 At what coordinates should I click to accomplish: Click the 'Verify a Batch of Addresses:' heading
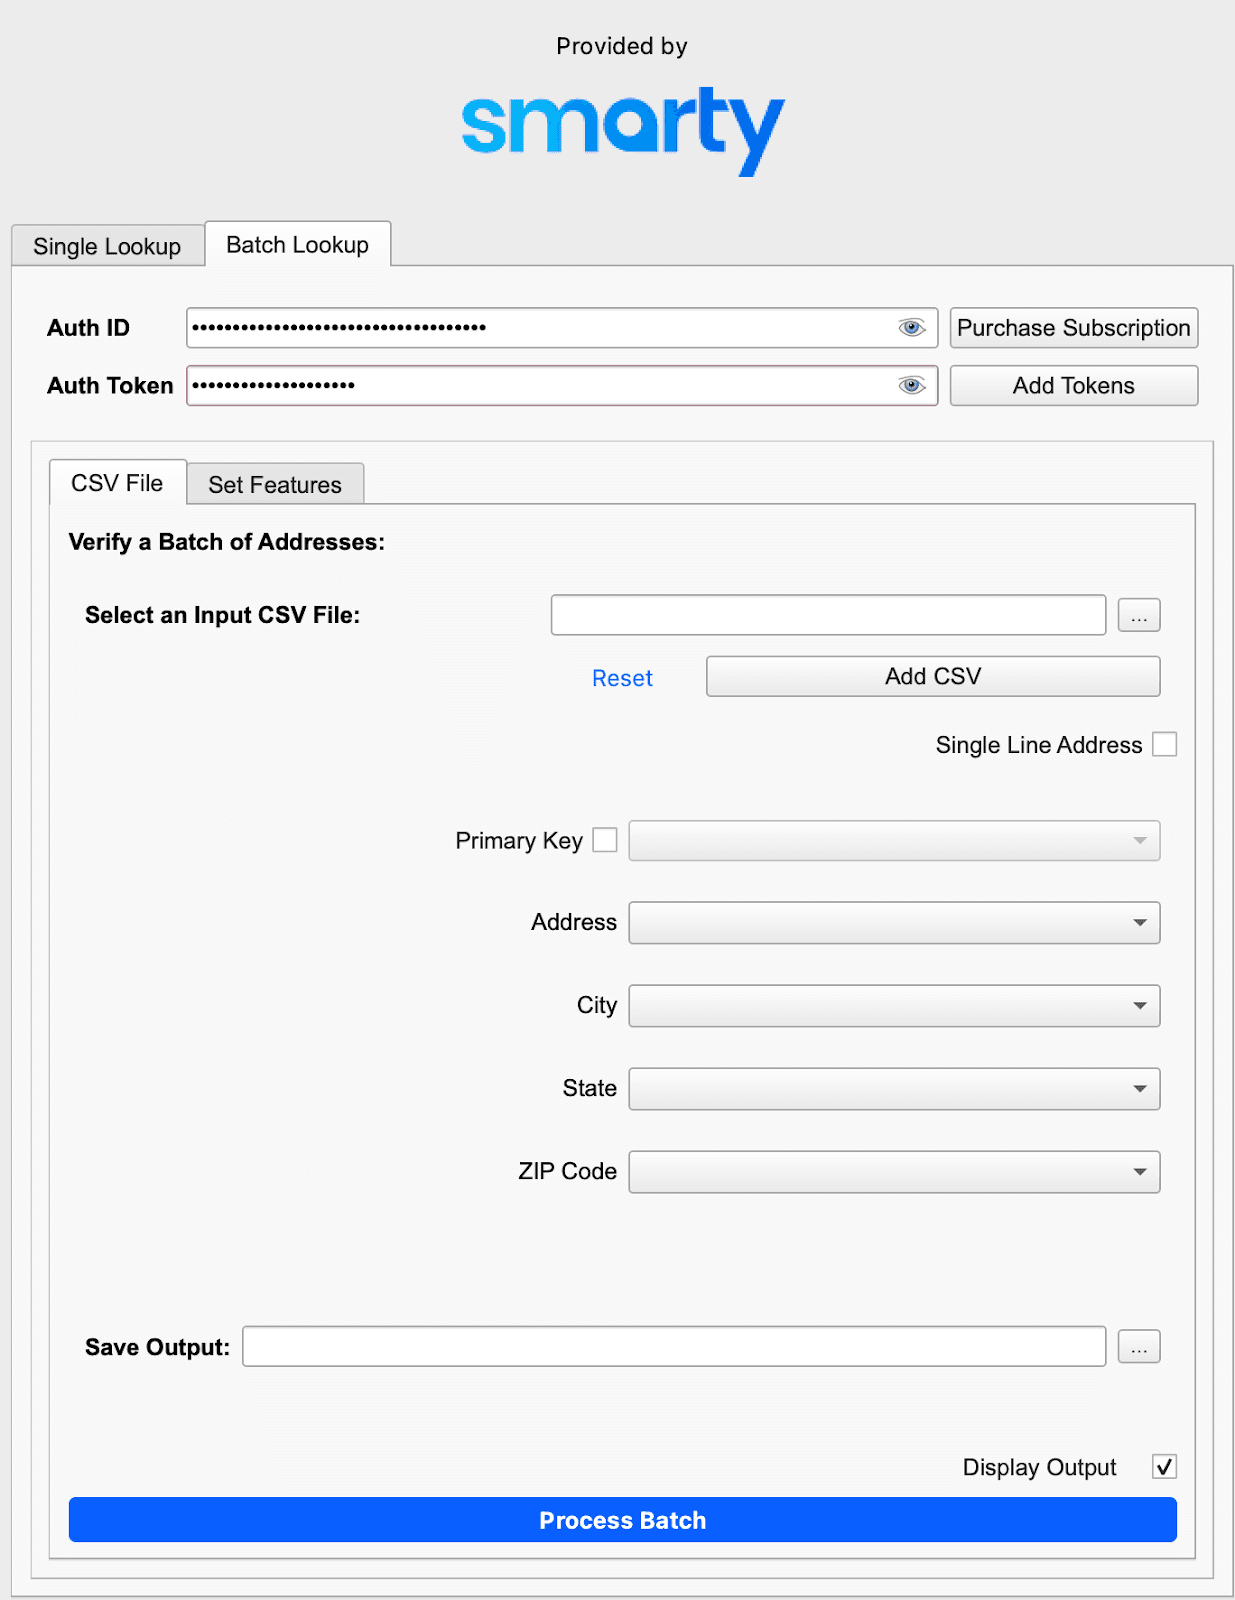tap(227, 542)
